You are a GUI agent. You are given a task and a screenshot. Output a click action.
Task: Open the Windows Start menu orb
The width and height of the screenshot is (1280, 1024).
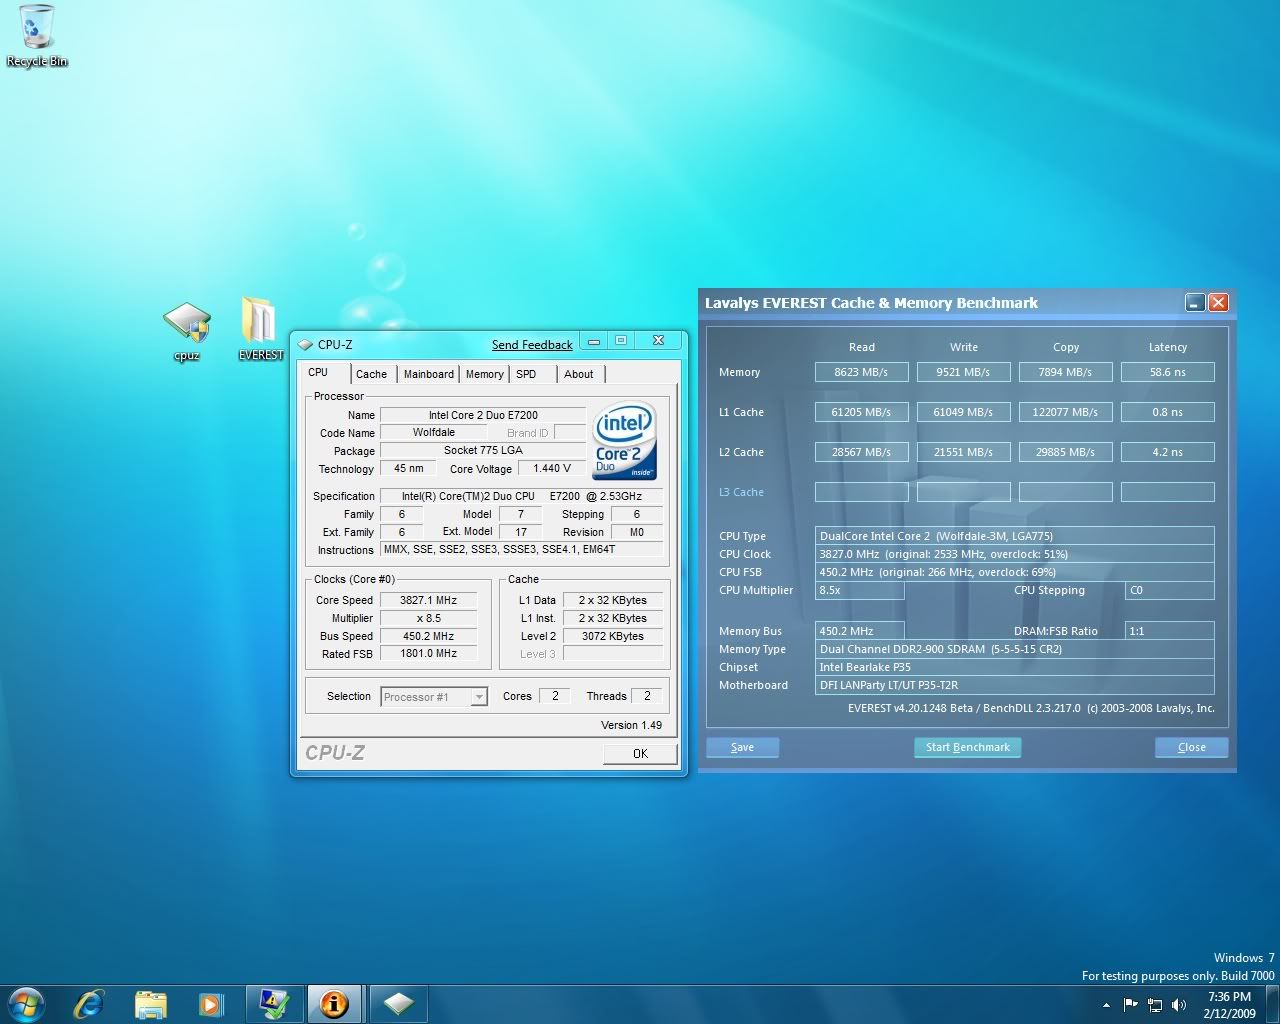(27, 1003)
